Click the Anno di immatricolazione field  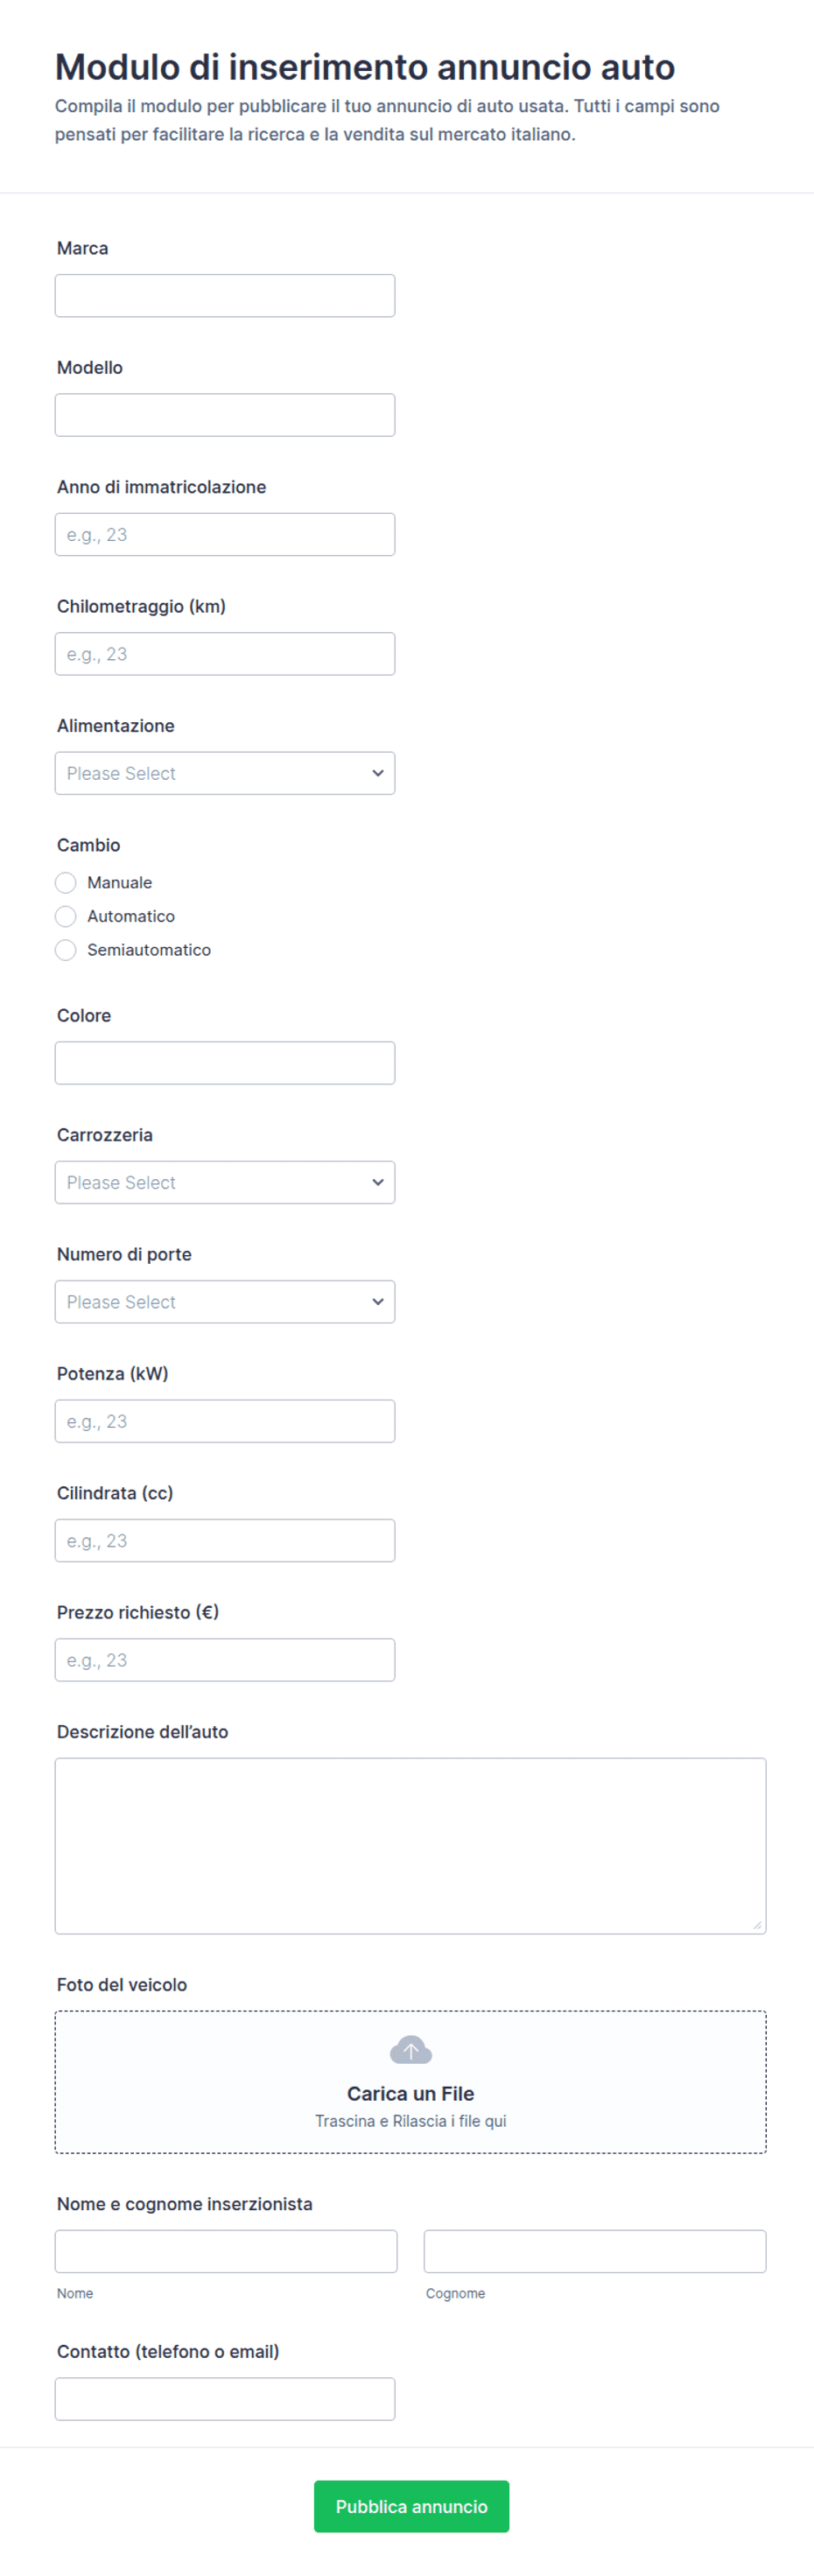225,534
